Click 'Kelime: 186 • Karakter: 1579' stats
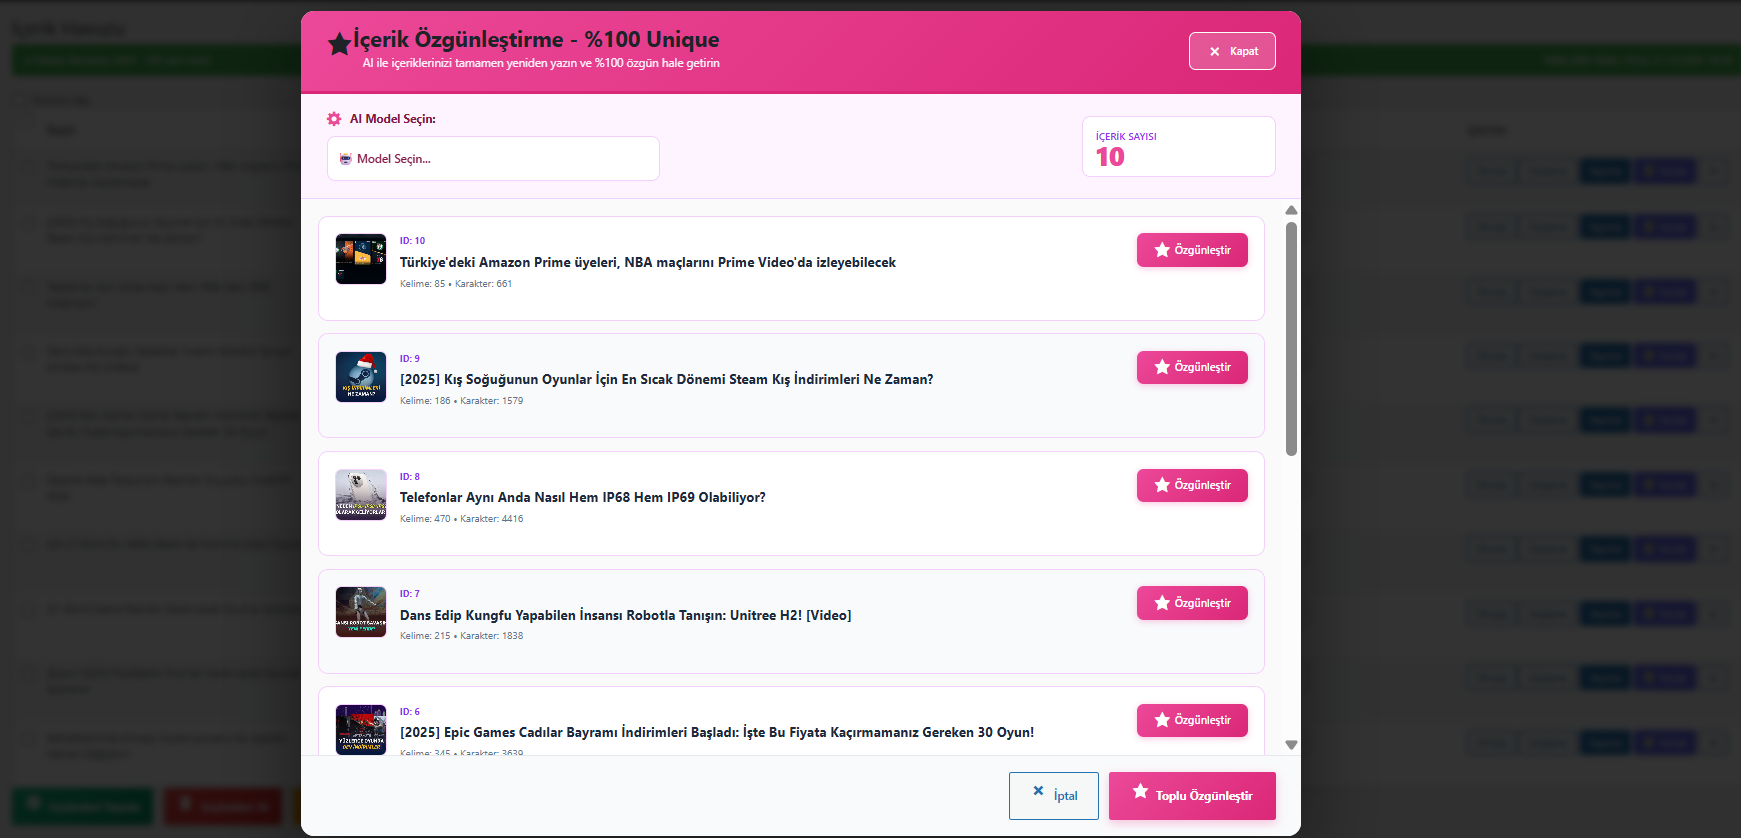 461,401
